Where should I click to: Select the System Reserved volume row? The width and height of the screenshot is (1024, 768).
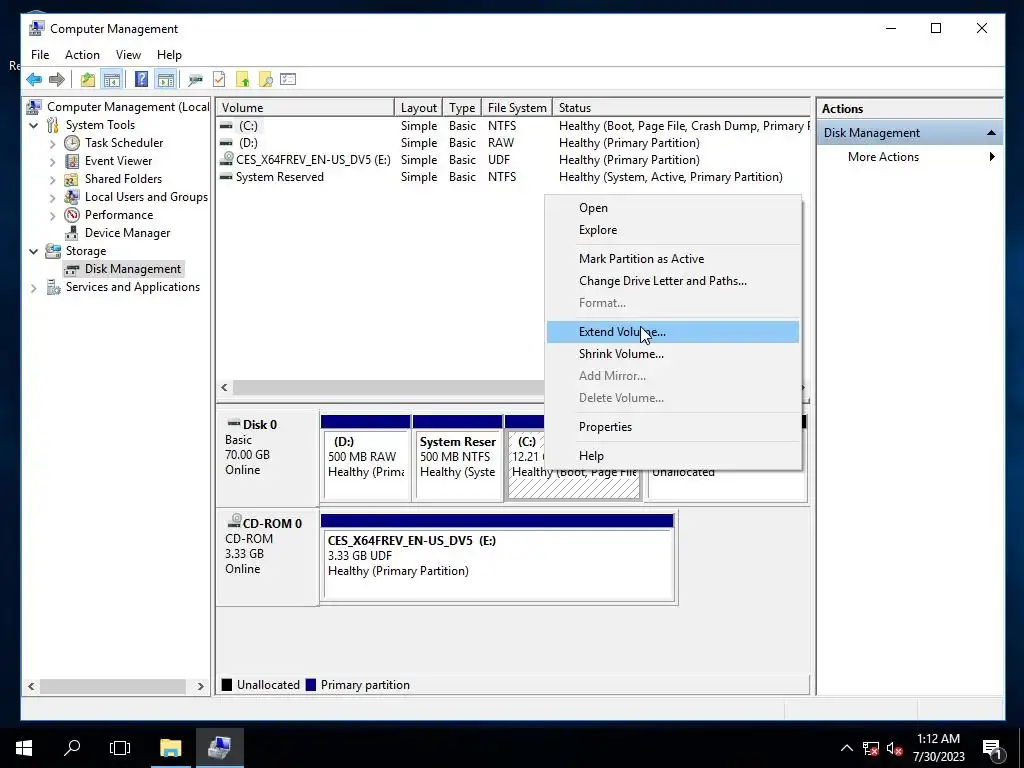point(513,177)
